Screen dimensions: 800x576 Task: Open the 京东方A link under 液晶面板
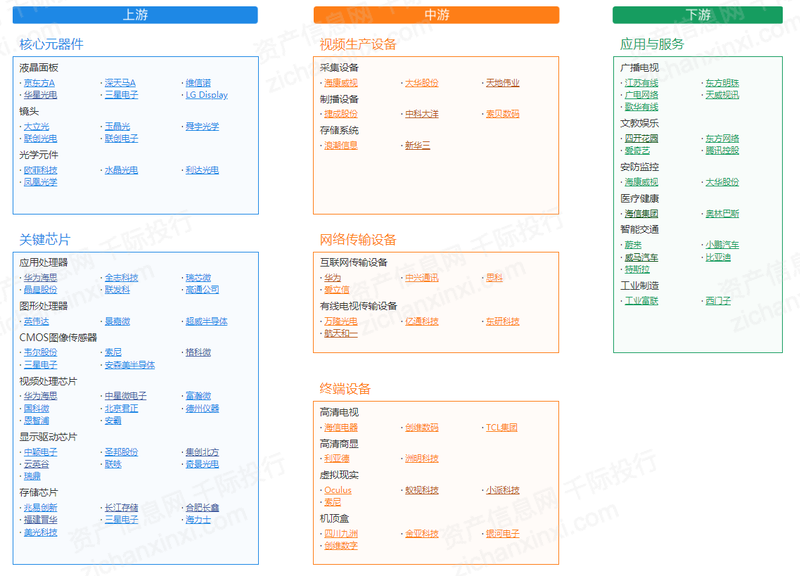(x=39, y=83)
